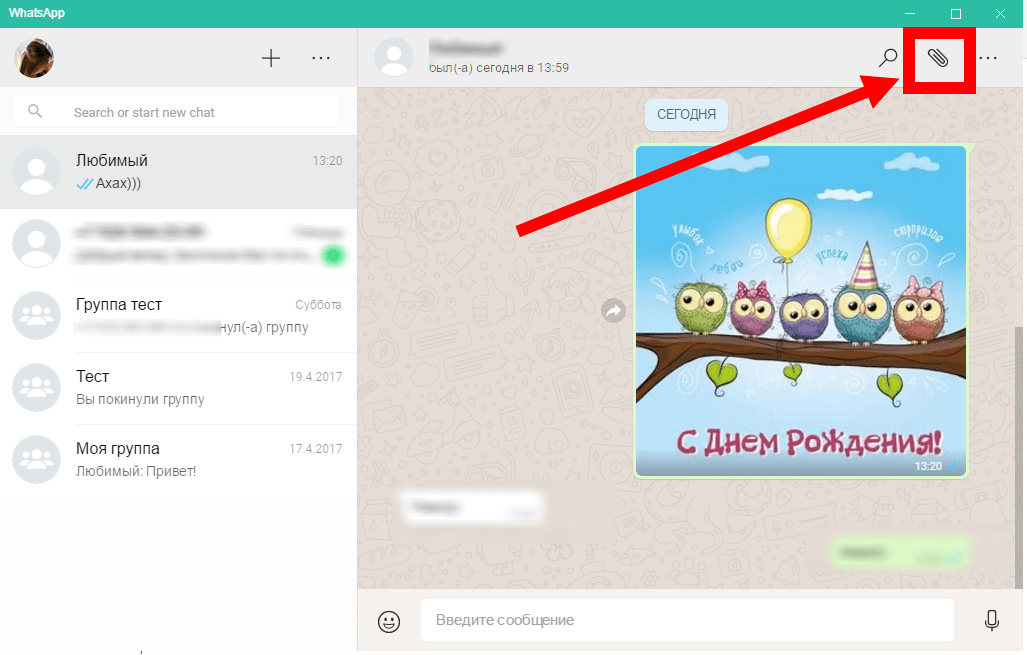Click the Любимый contact avatar in list

(37, 171)
